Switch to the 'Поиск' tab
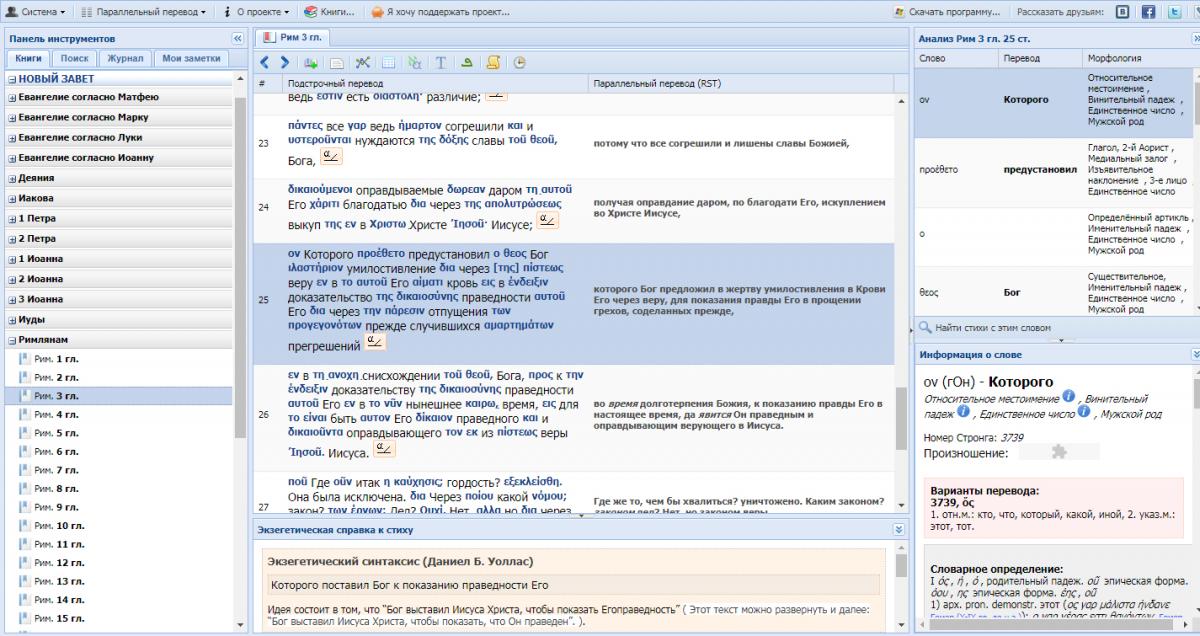Screen dimensions: 1200x636 pyautogui.click(x=74, y=58)
